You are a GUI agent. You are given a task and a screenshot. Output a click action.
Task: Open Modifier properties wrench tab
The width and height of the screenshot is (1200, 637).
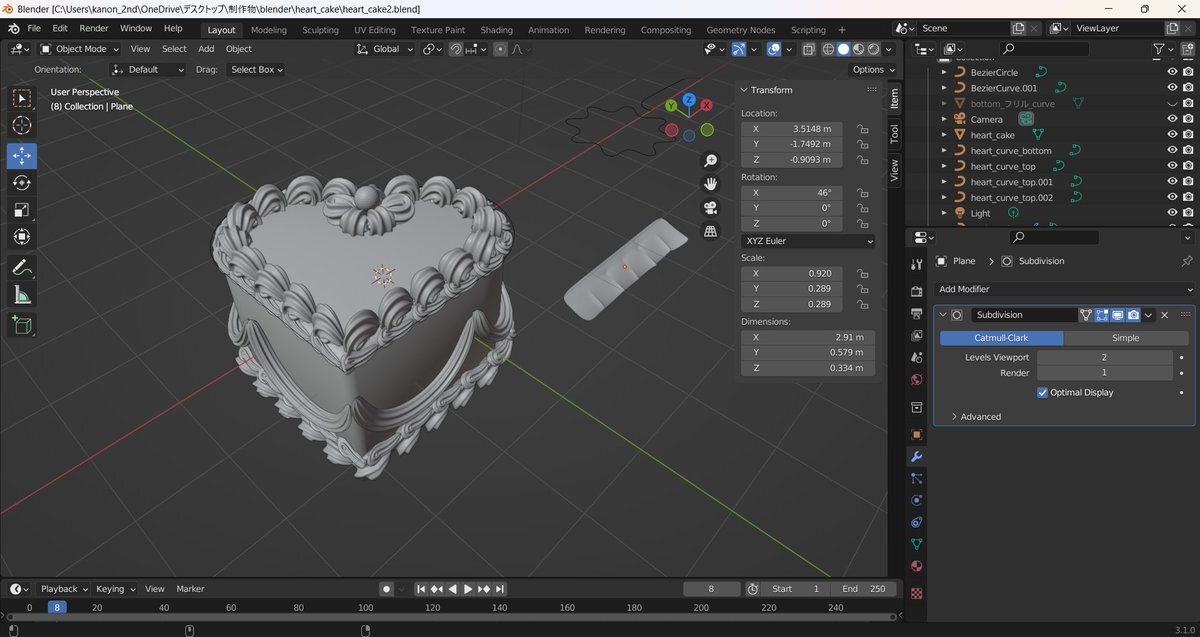(x=916, y=456)
